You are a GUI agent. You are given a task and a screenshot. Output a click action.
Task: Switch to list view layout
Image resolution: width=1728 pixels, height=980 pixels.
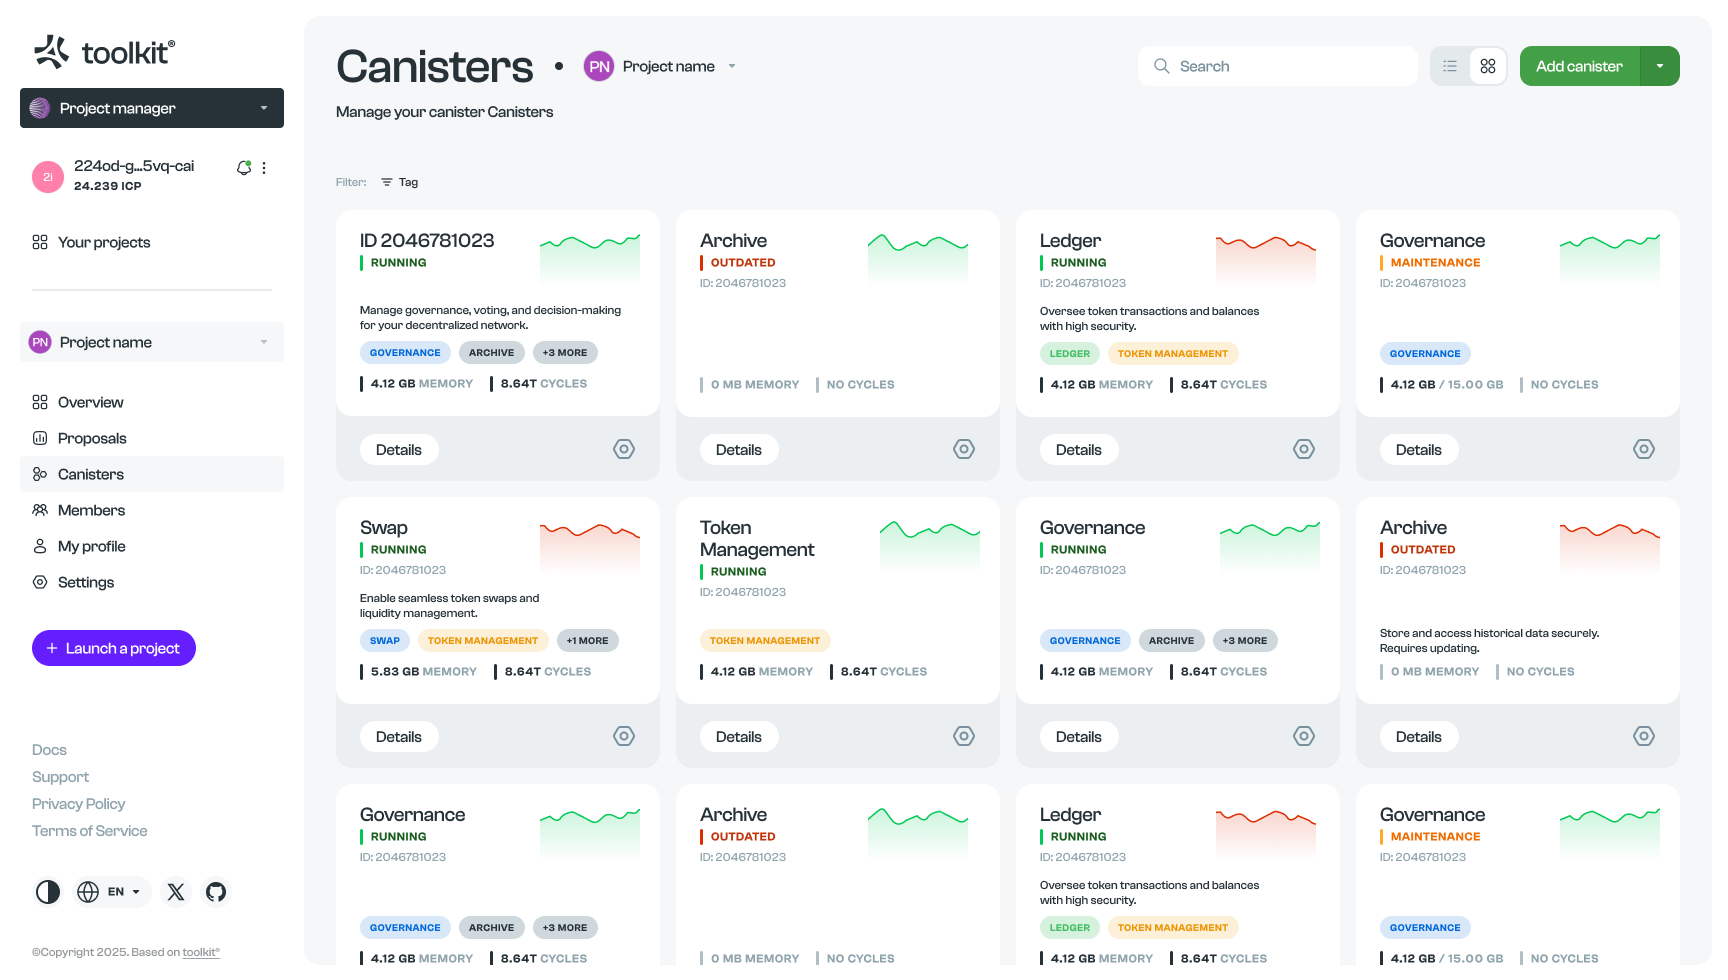(x=1450, y=66)
